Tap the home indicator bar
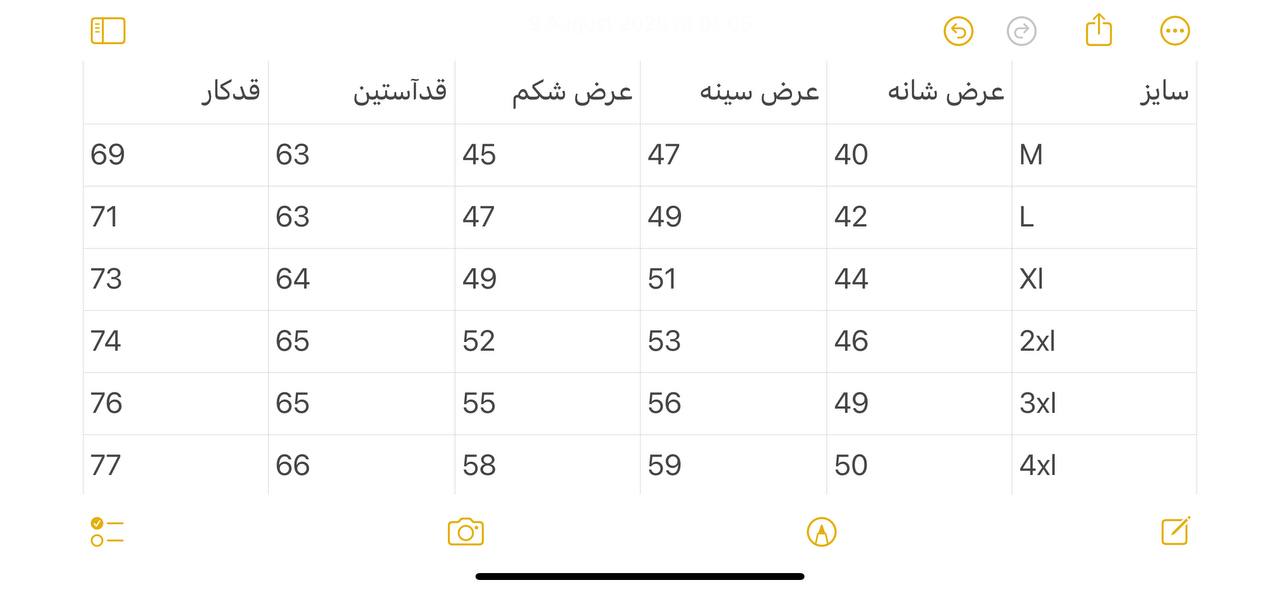Image resolution: width=1280 pixels, height=591 pixels. [x=640, y=576]
